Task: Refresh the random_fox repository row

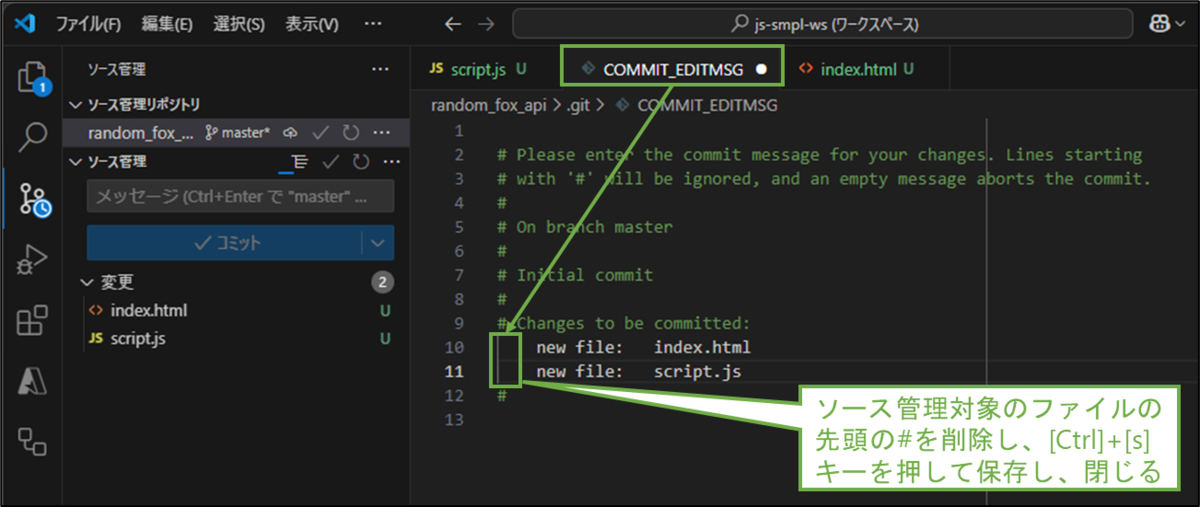Action: 351,132
